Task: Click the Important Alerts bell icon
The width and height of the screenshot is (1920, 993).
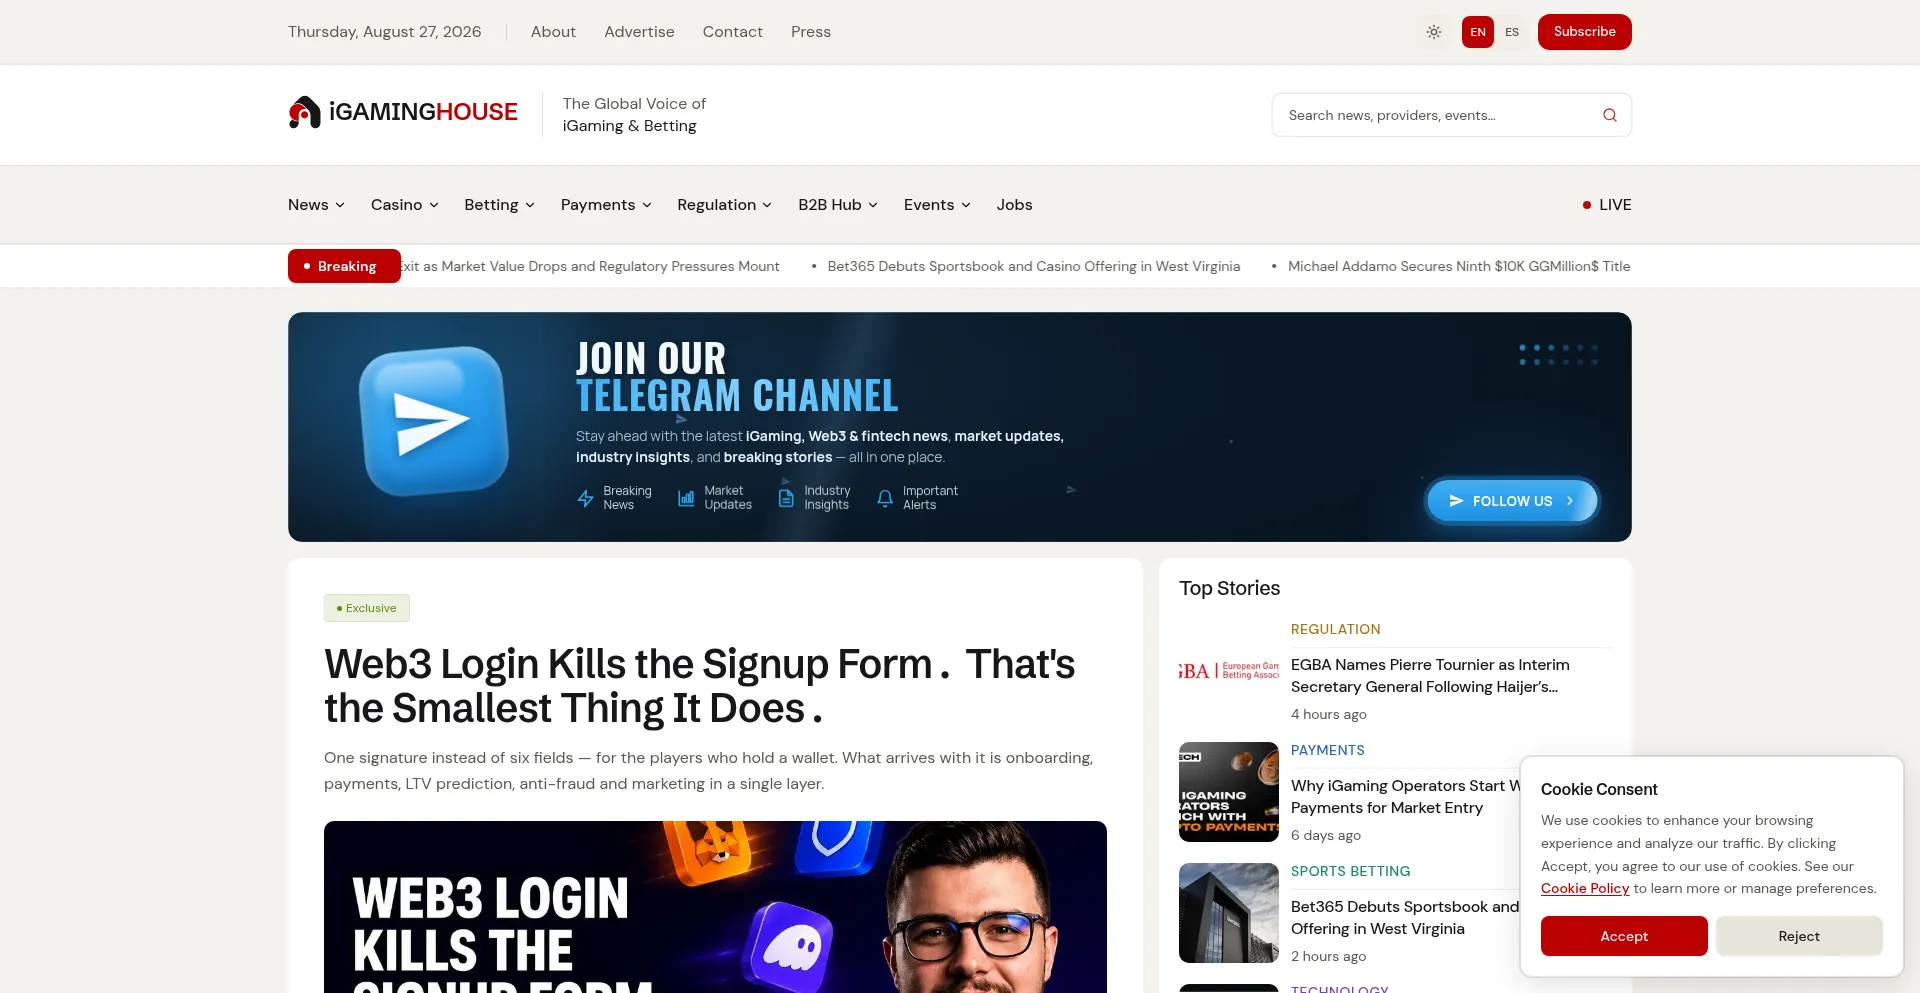Action: 885,498
